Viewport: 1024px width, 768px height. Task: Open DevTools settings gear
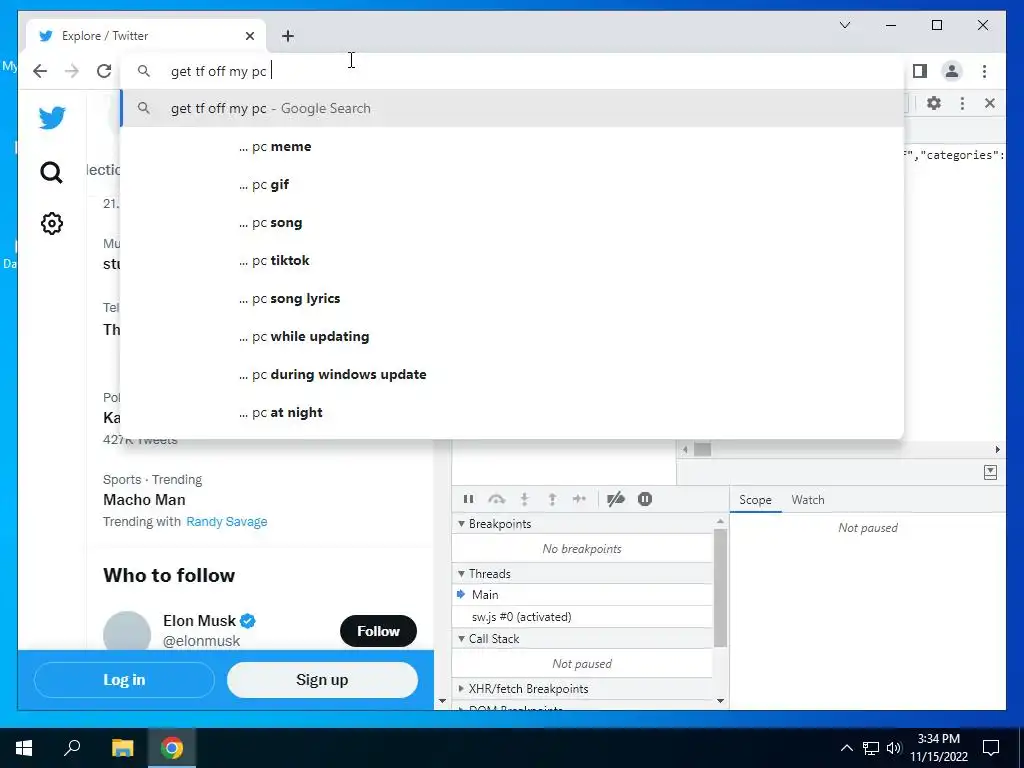tap(934, 103)
